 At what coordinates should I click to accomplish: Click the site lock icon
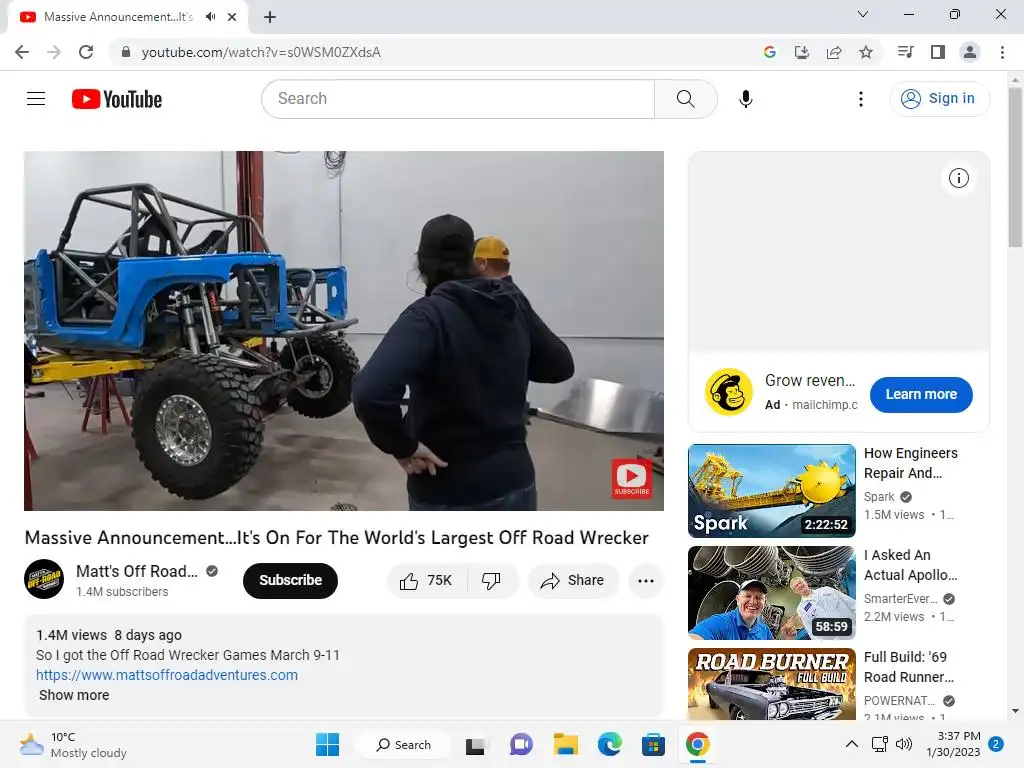(x=126, y=52)
